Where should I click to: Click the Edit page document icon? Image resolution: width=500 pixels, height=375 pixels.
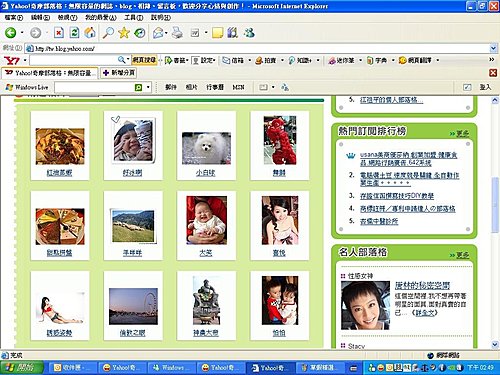(x=195, y=33)
